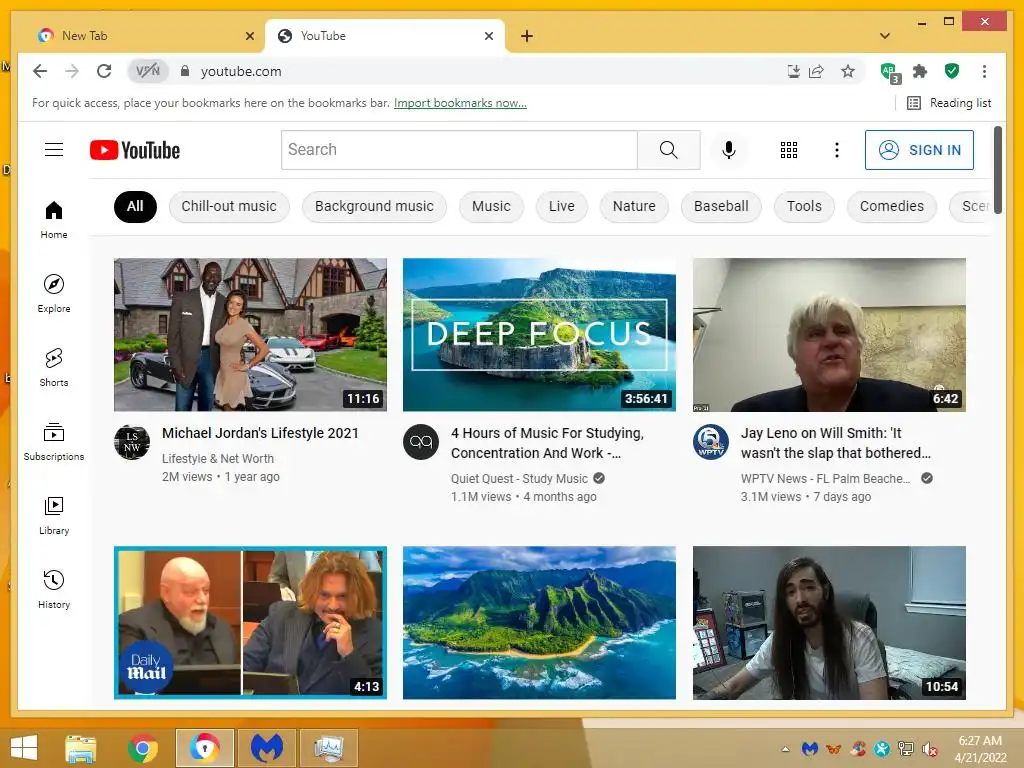Open File Explorer from the taskbar

pos(80,748)
